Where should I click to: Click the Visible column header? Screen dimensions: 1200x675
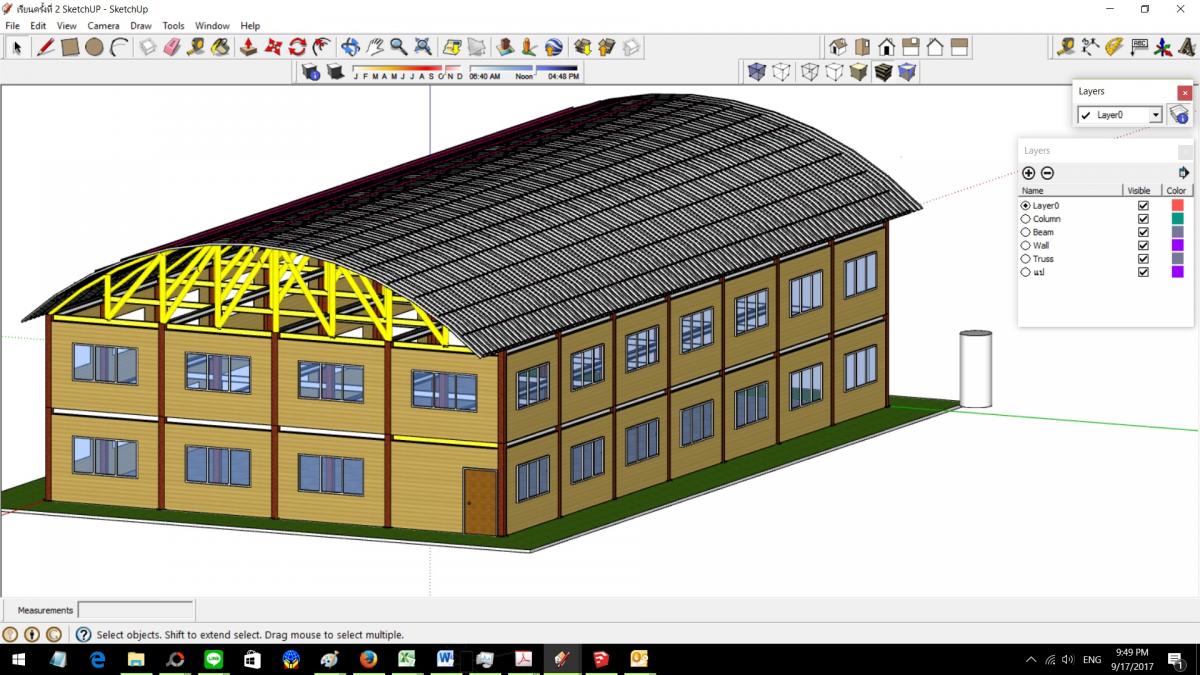[1142, 190]
